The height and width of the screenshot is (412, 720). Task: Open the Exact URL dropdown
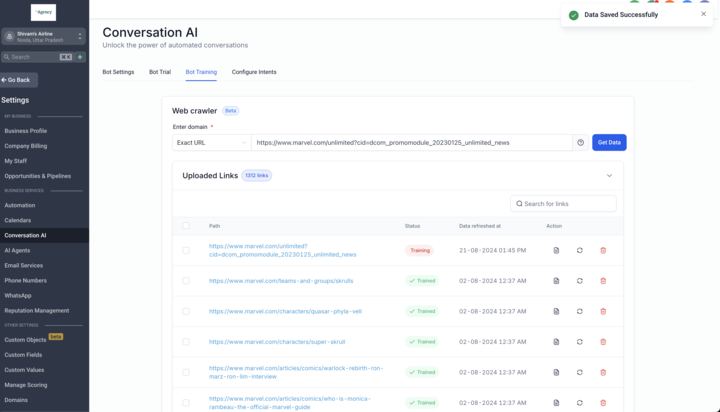point(211,143)
